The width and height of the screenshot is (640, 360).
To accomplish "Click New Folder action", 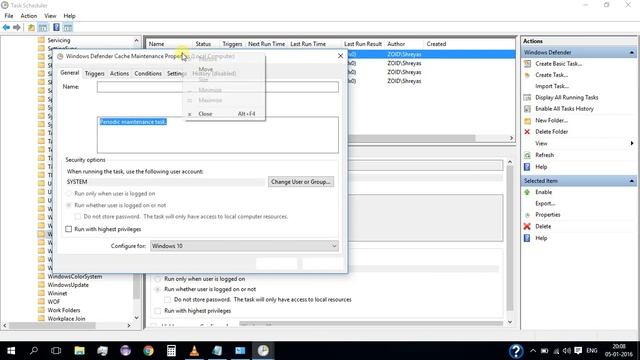I will pyautogui.click(x=551, y=120).
